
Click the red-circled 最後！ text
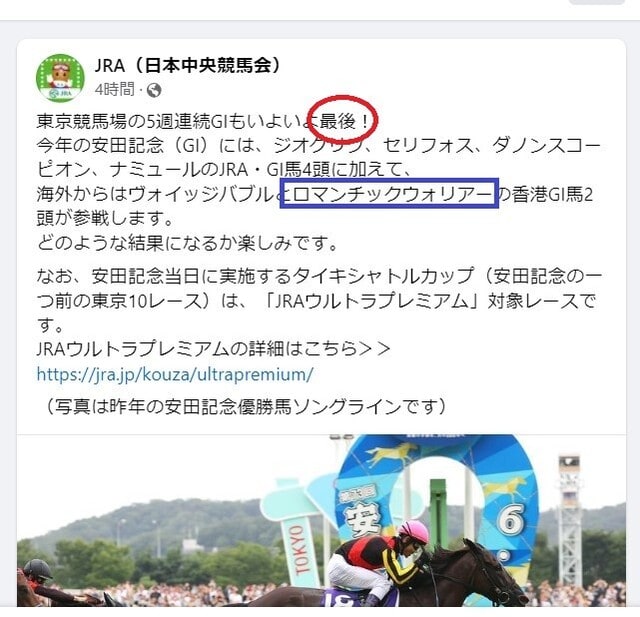click(343, 121)
